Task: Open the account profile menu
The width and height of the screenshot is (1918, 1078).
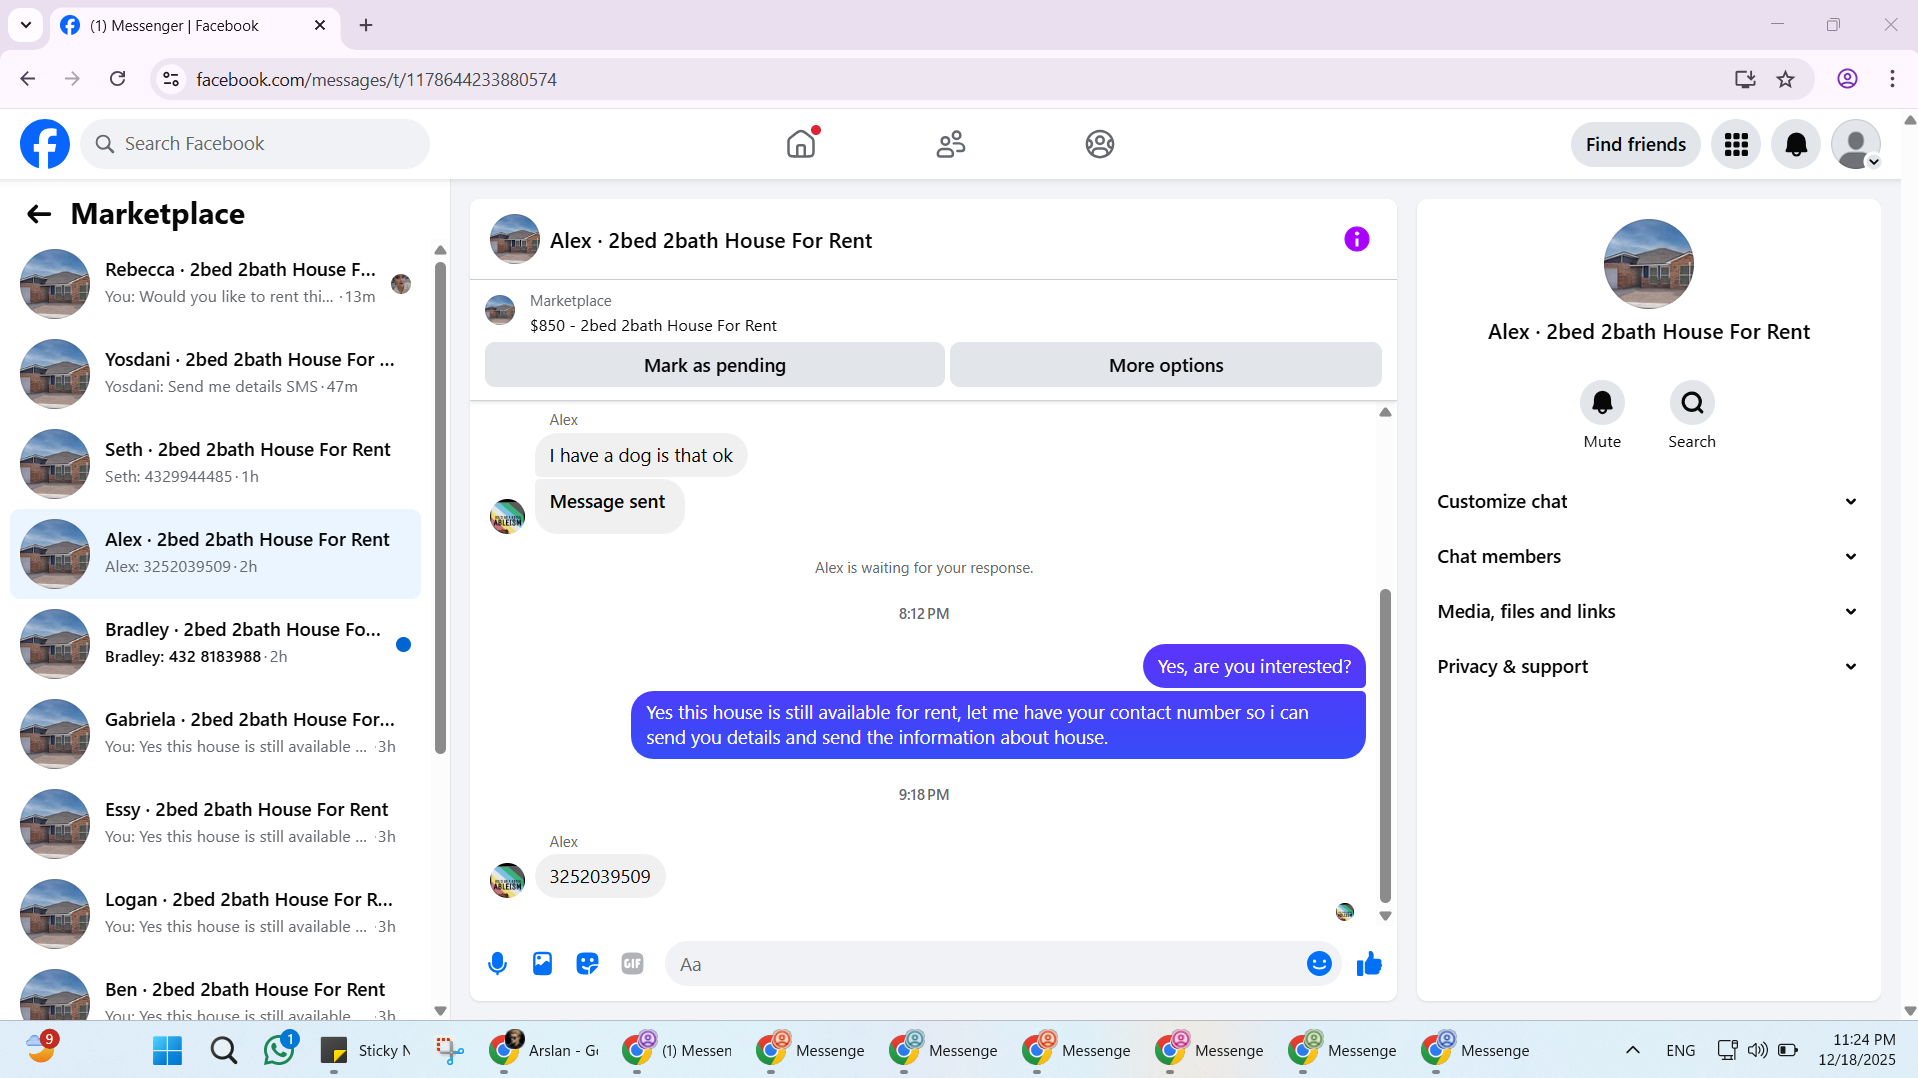Action: tap(1856, 145)
